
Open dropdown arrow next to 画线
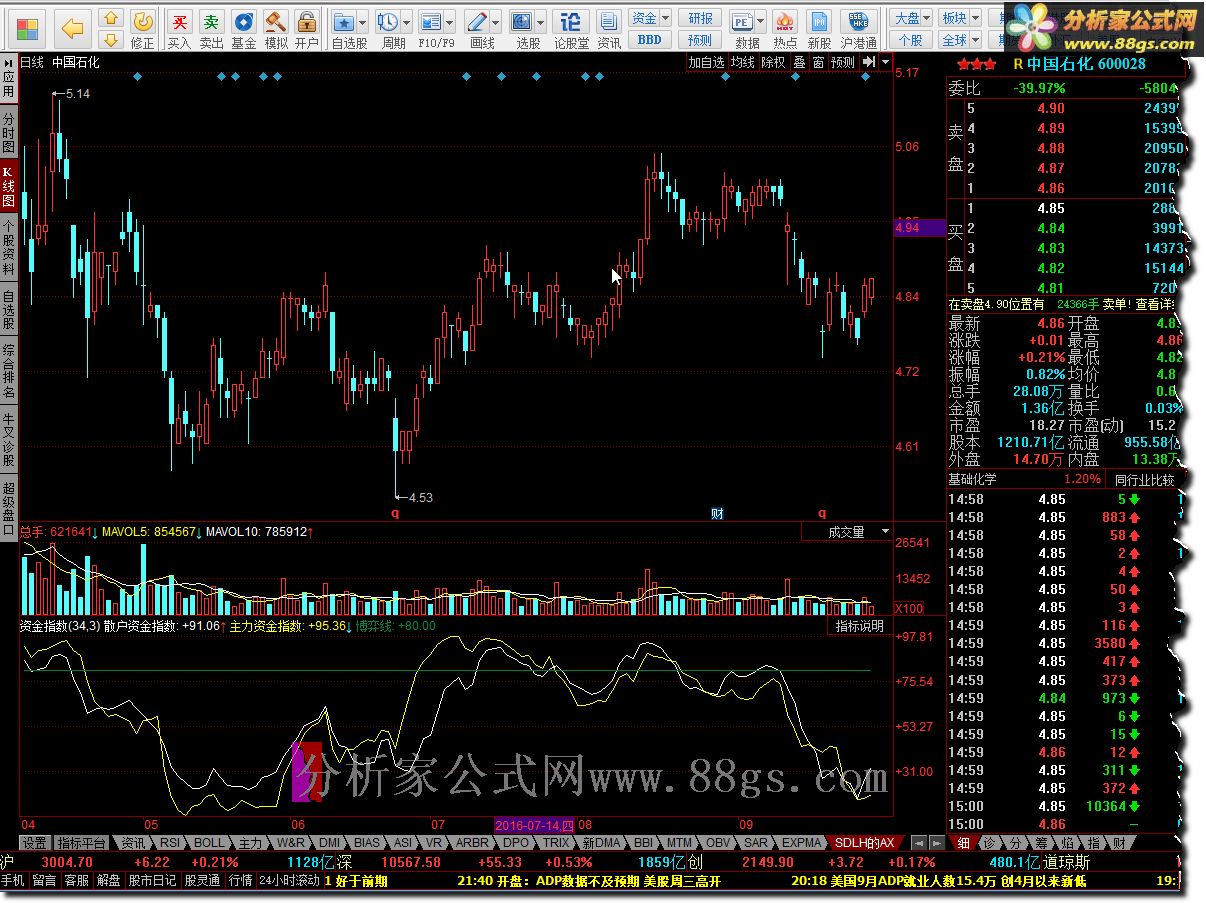pyautogui.click(x=496, y=22)
